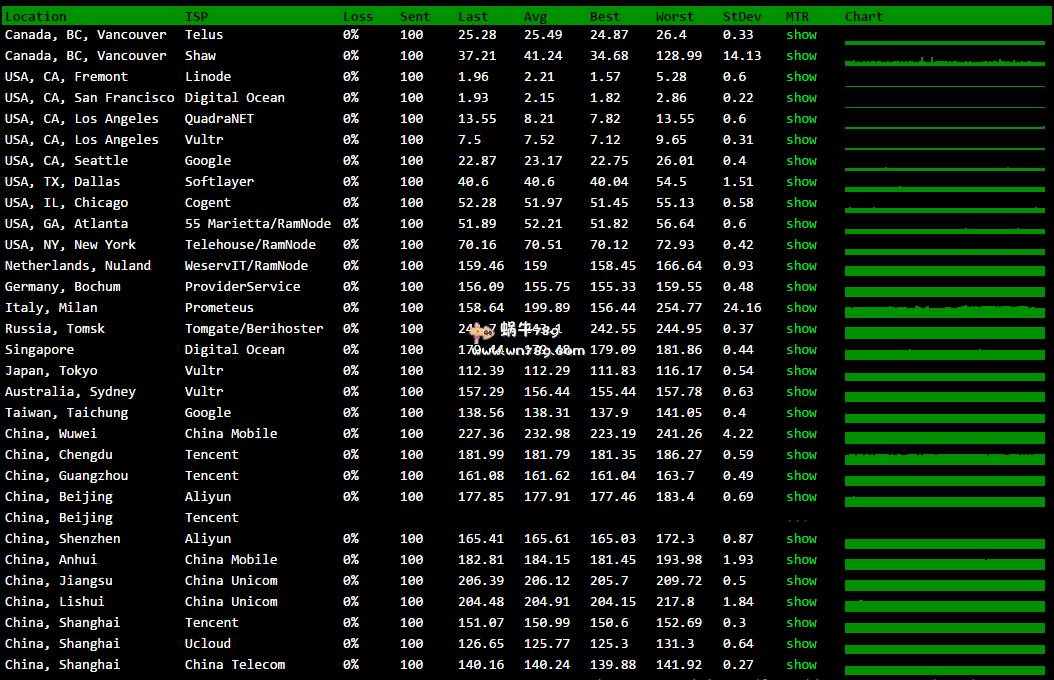Click the Location column header
This screenshot has height=680, width=1054.
coord(36,16)
